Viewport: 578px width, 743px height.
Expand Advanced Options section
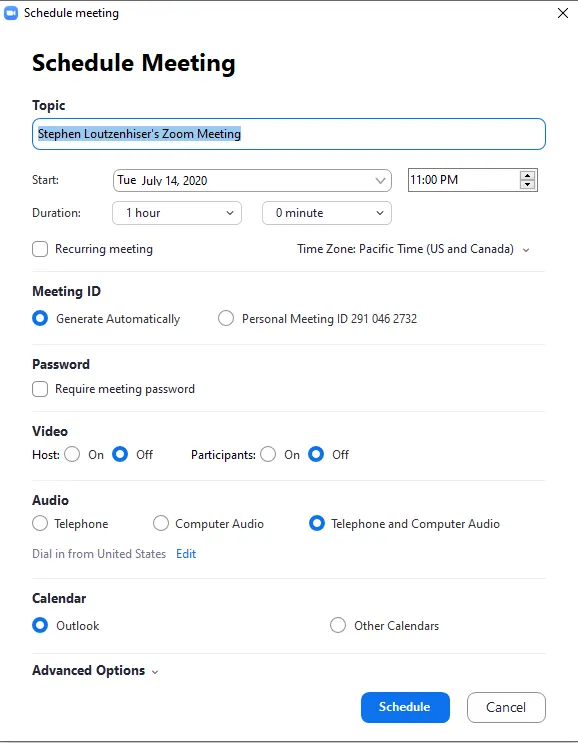point(95,671)
